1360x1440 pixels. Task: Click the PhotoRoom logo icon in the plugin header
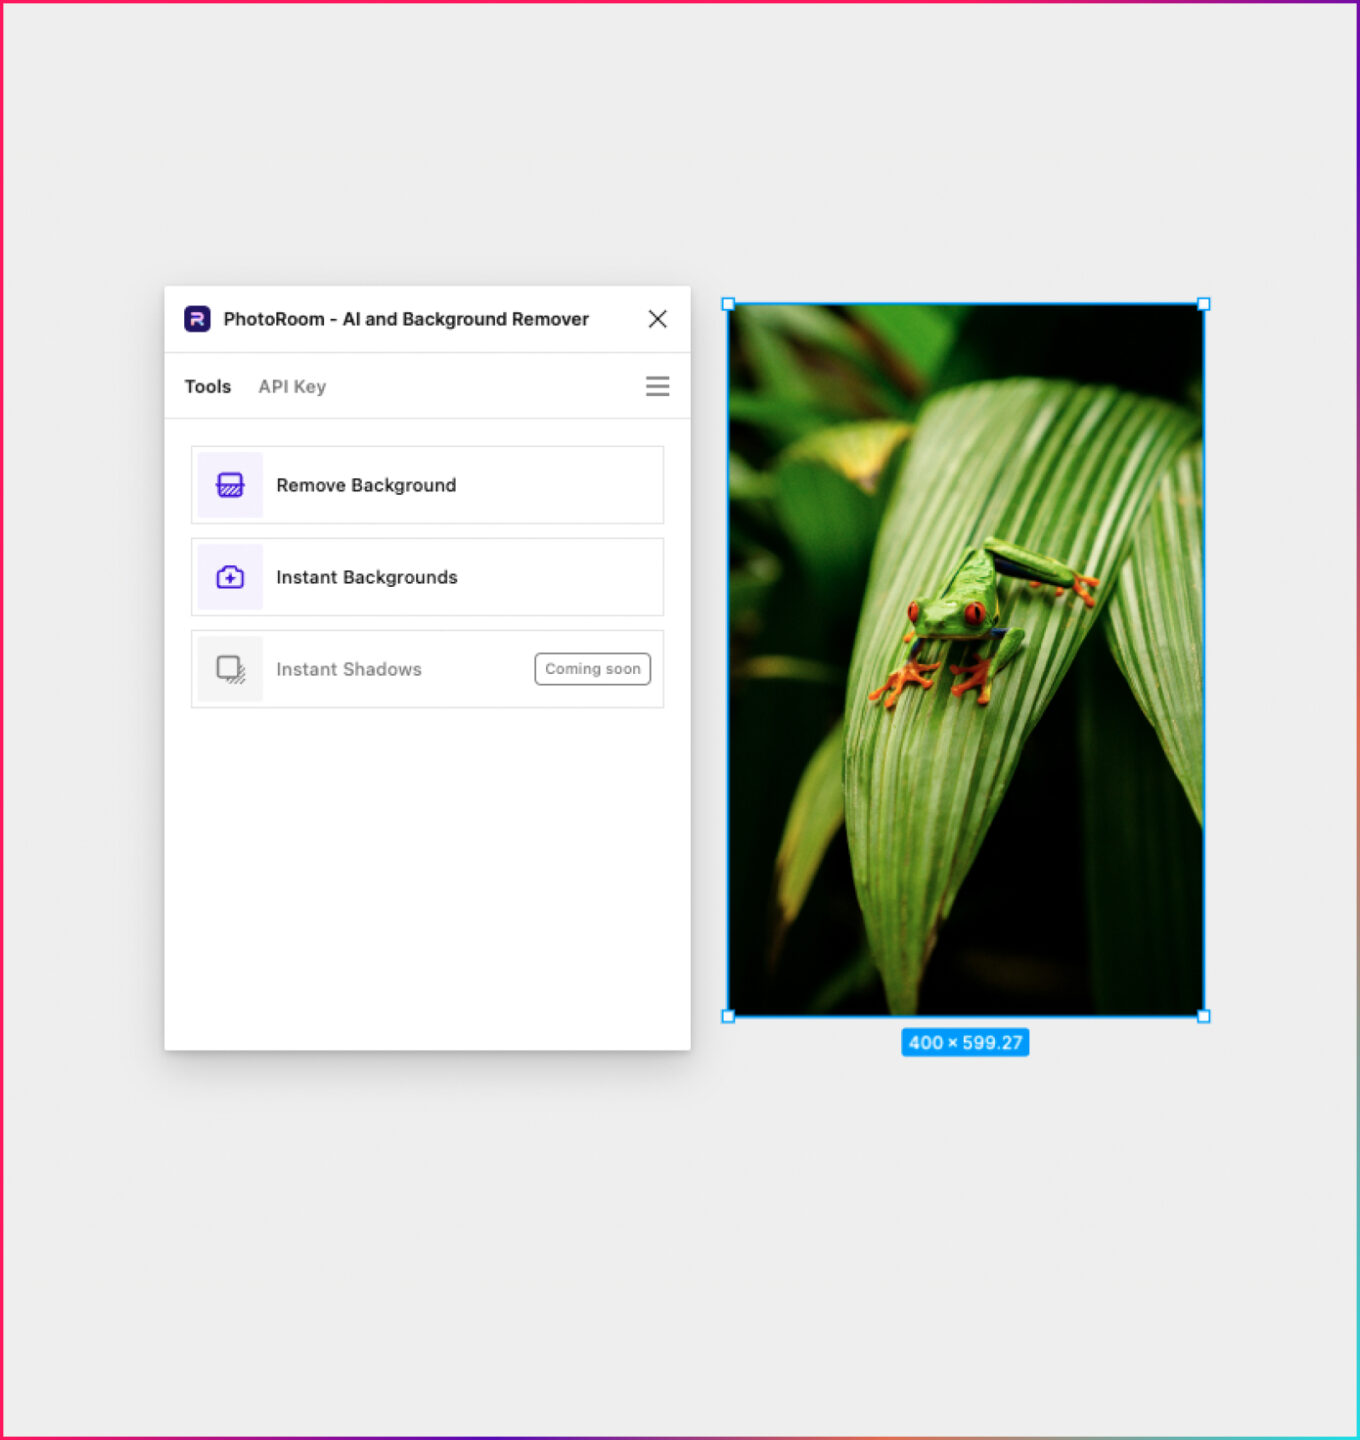pyautogui.click(x=197, y=319)
